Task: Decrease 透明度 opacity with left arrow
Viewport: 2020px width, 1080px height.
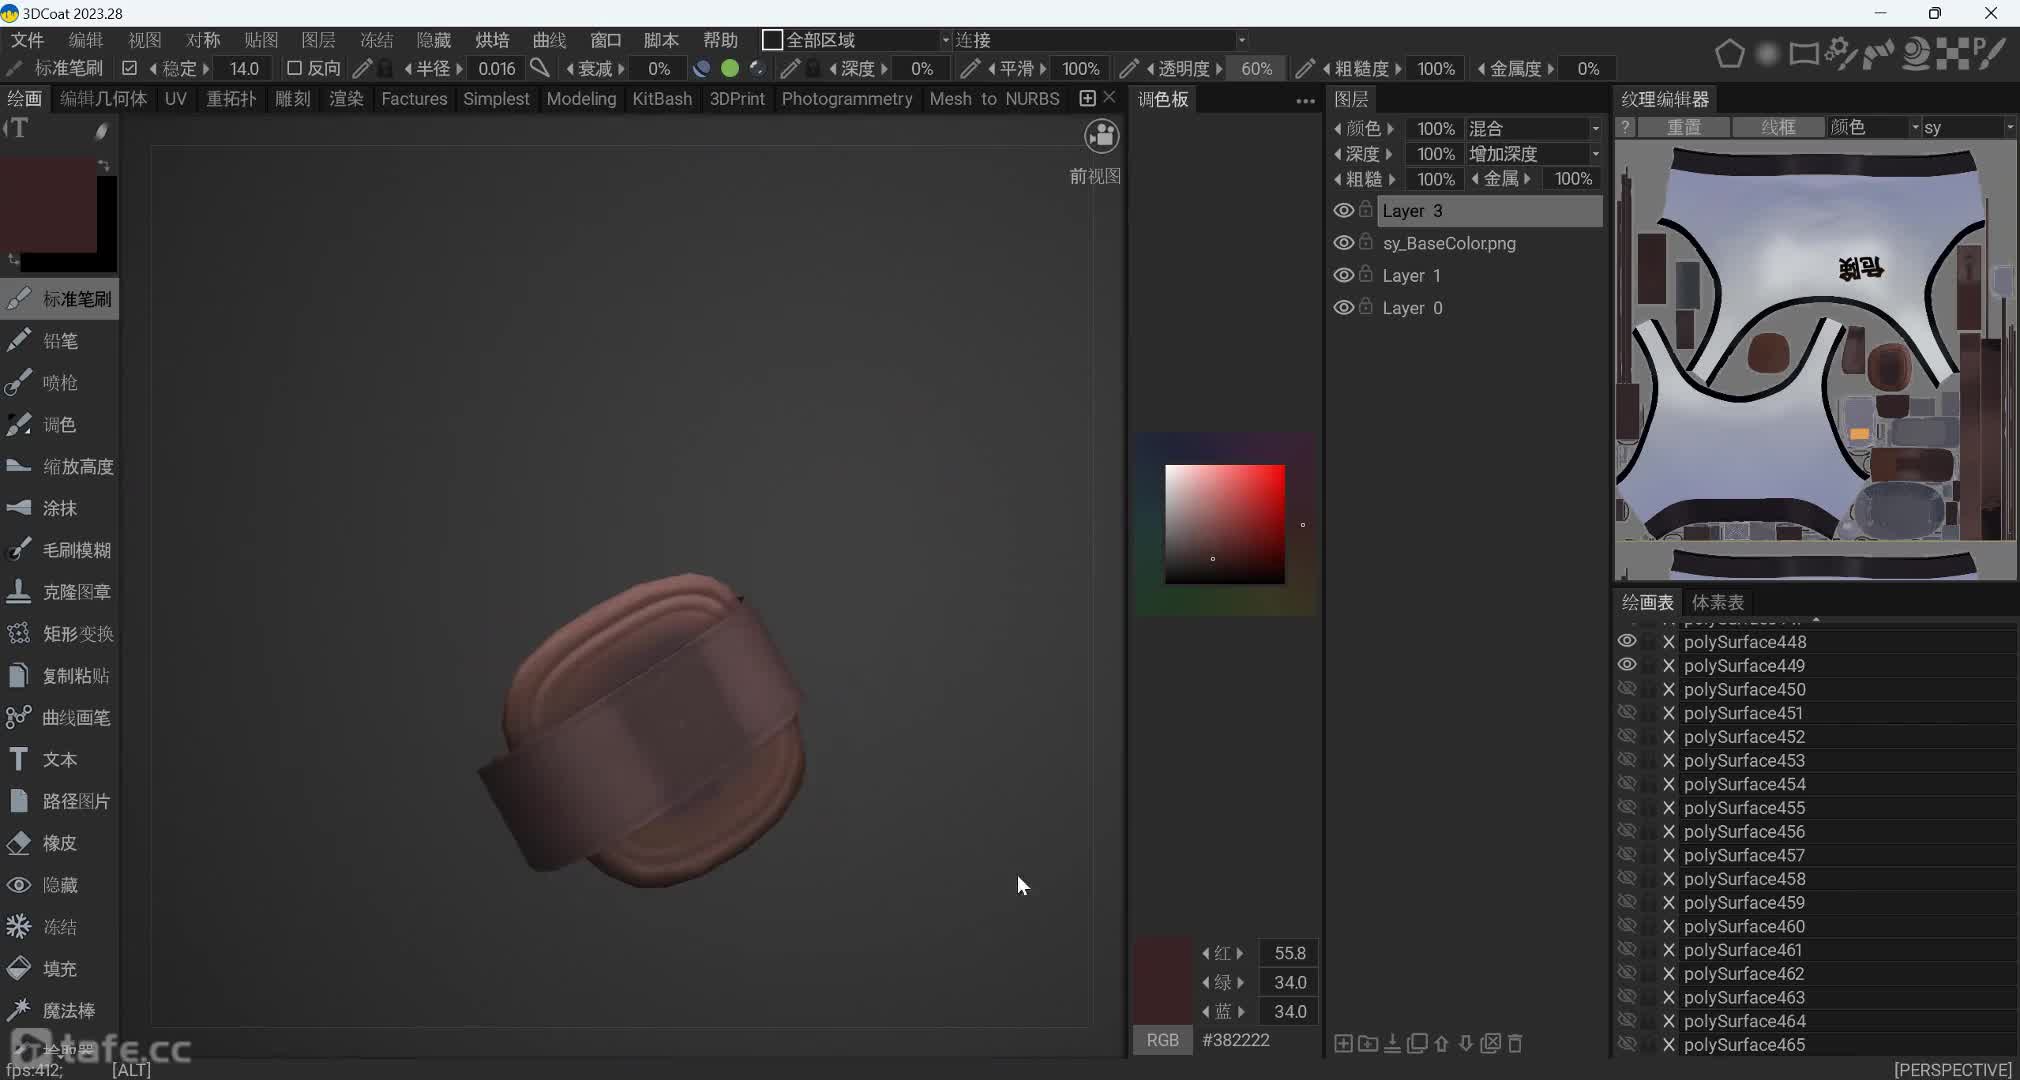Action: pyautogui.click(x=1150, y=68)
